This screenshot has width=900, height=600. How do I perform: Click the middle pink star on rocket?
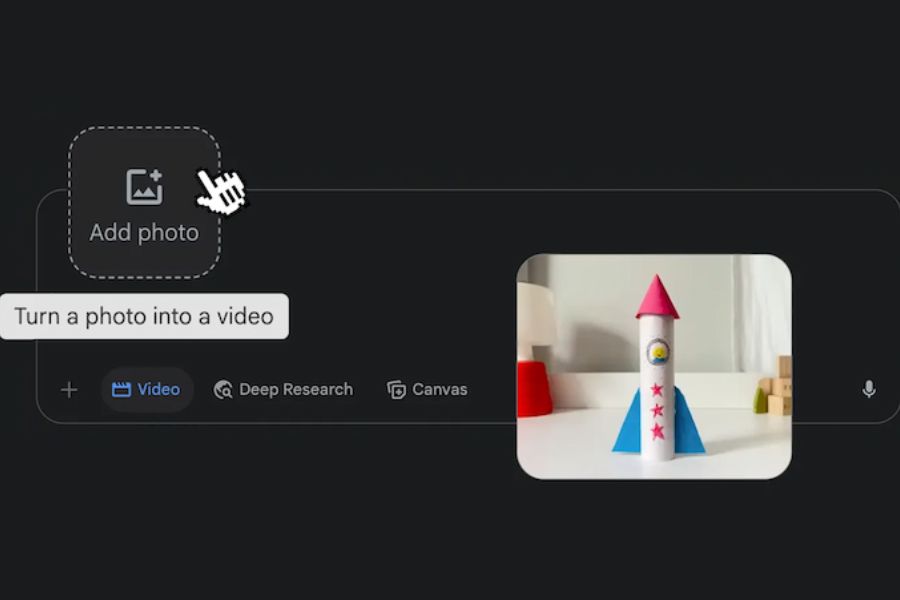[657, 410]
